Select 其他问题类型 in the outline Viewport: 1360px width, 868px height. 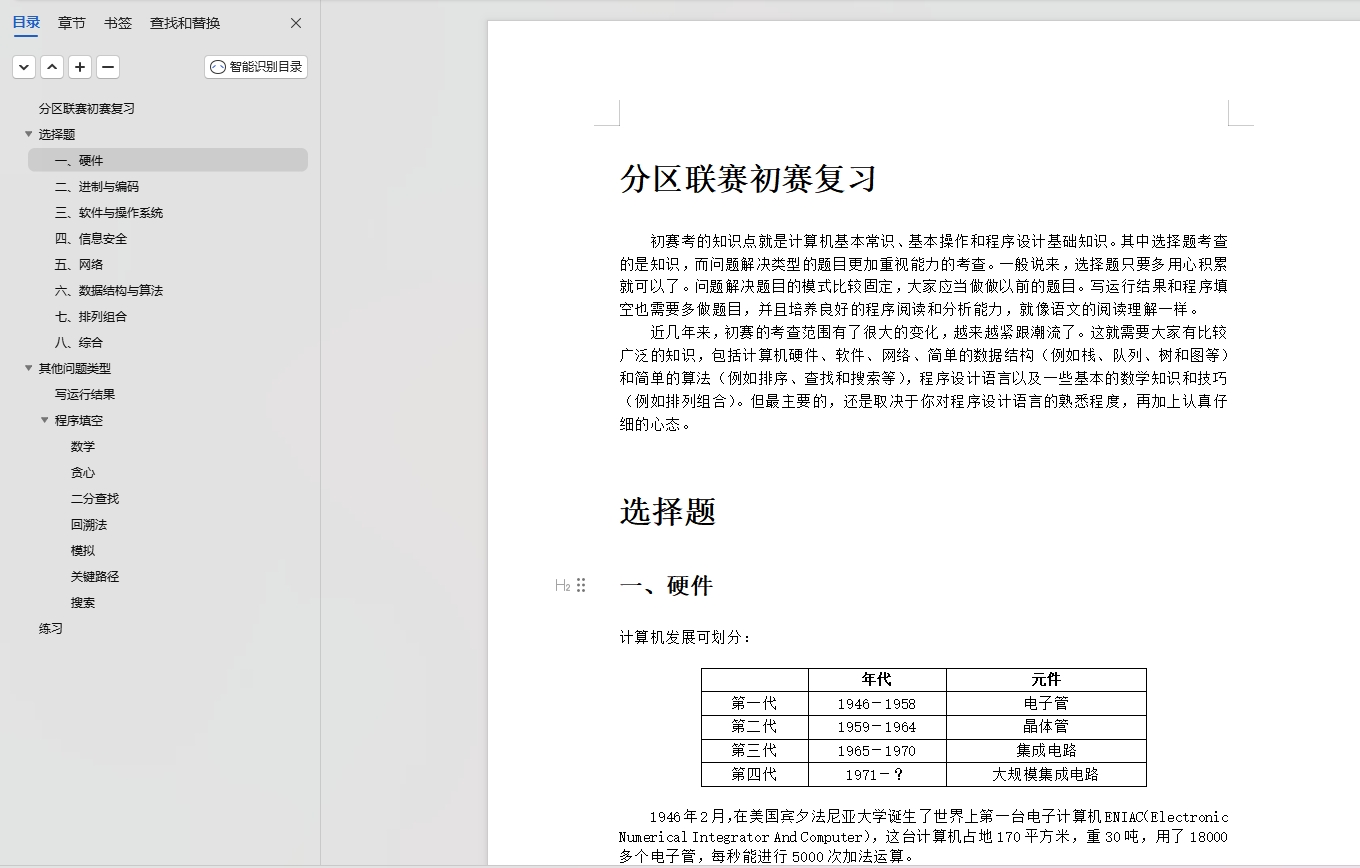[75, 368]
